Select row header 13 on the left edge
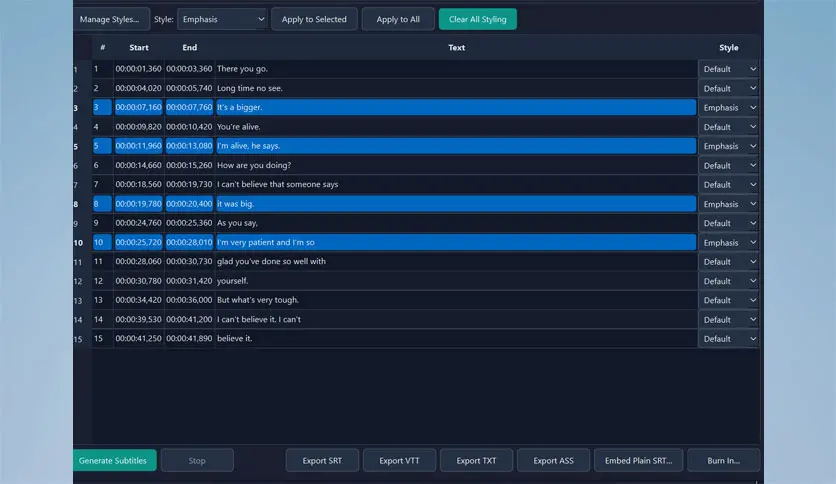This screenshot has width=836, height=484. coord(79,301)
